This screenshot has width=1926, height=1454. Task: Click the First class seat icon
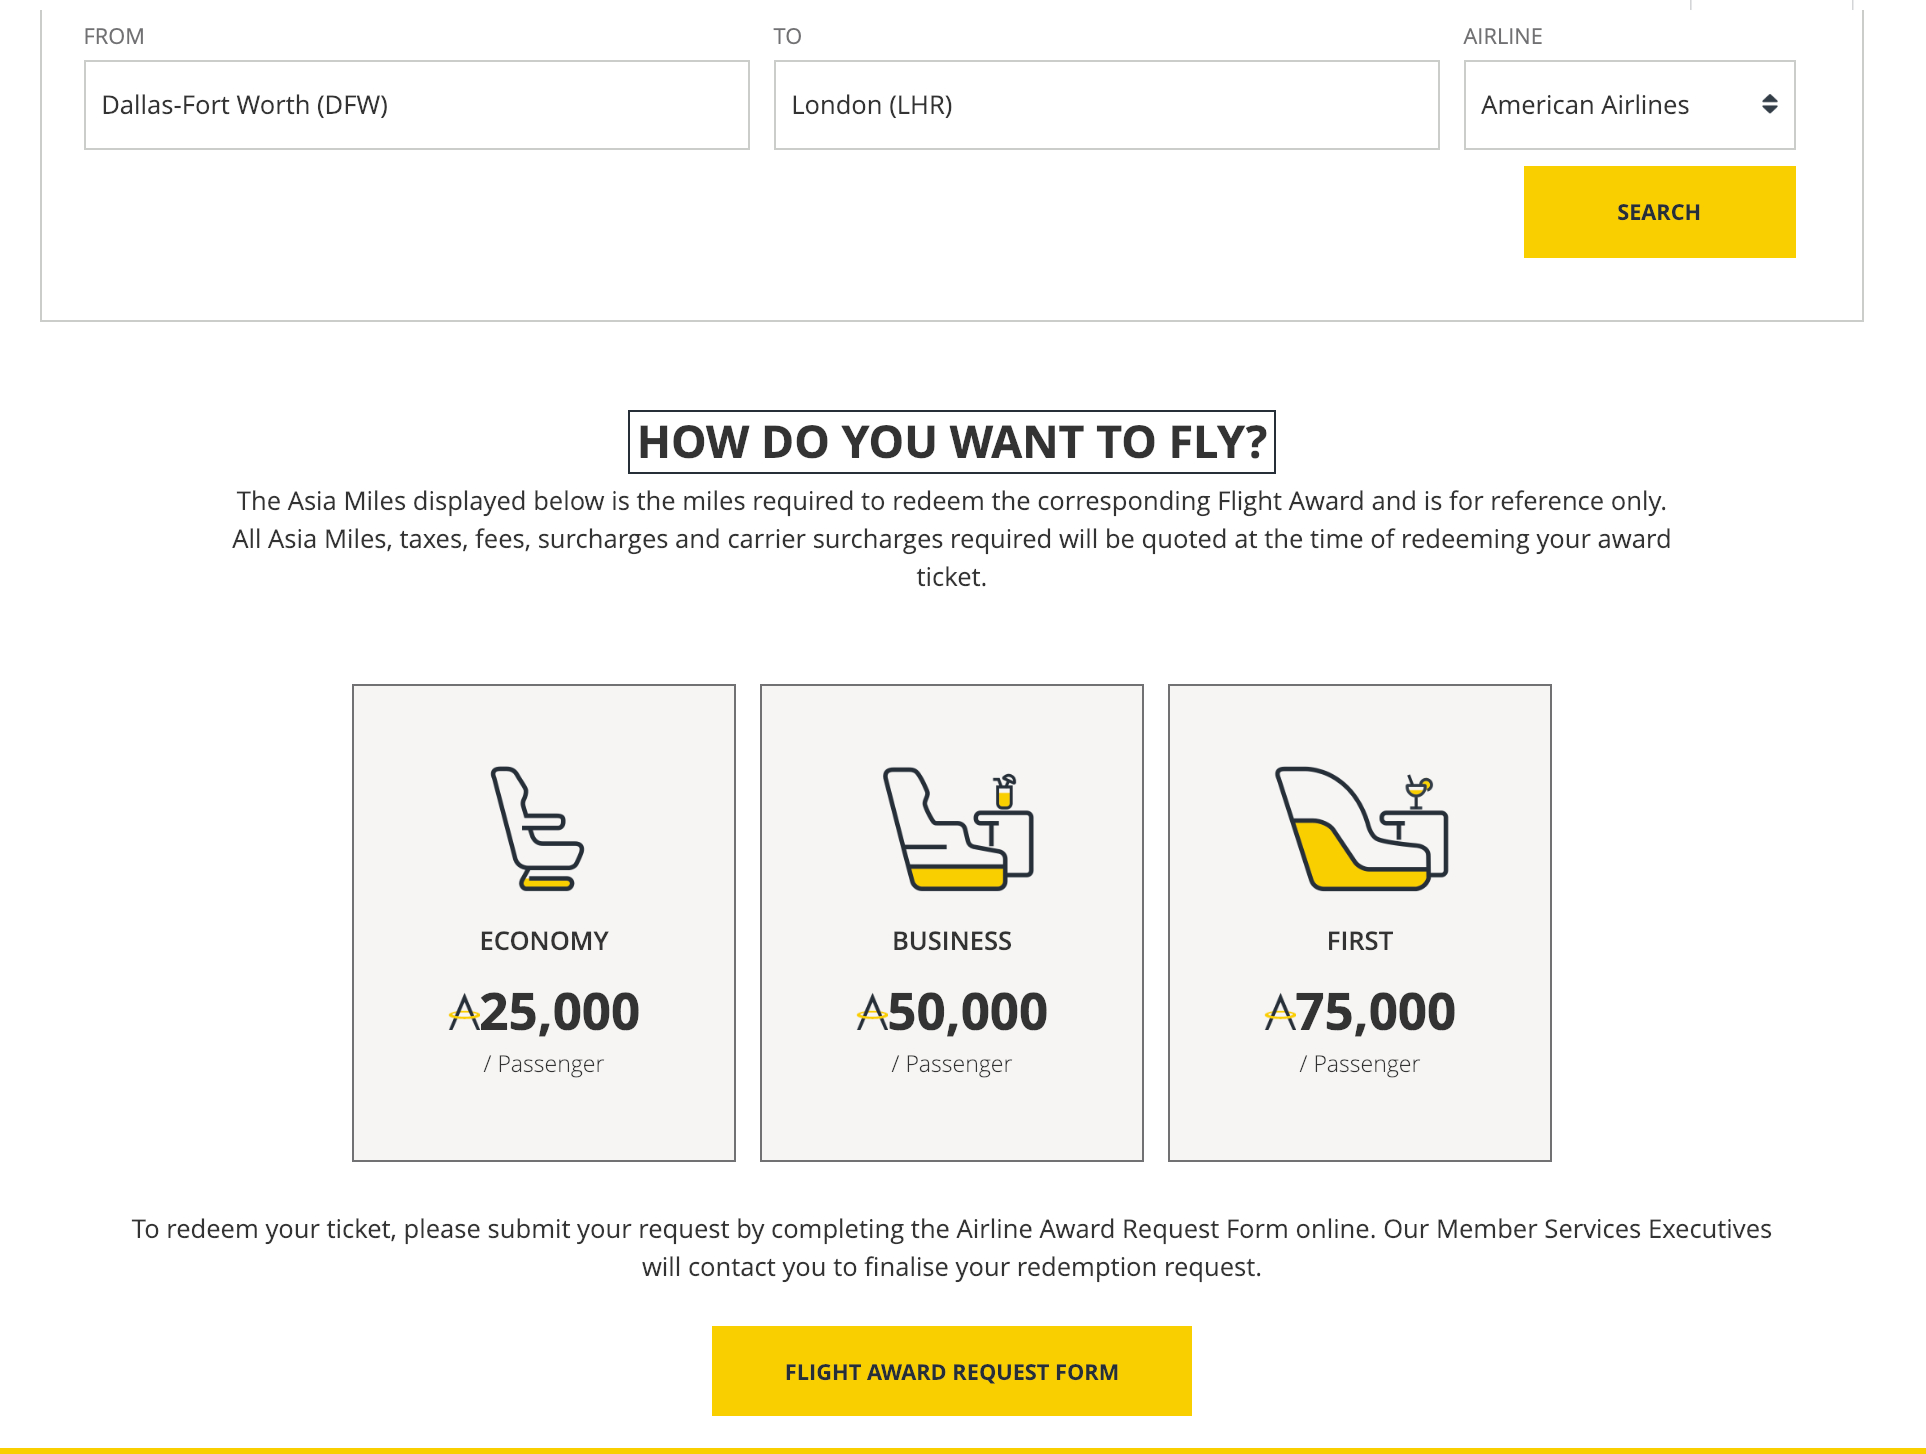pos(1360,828)
